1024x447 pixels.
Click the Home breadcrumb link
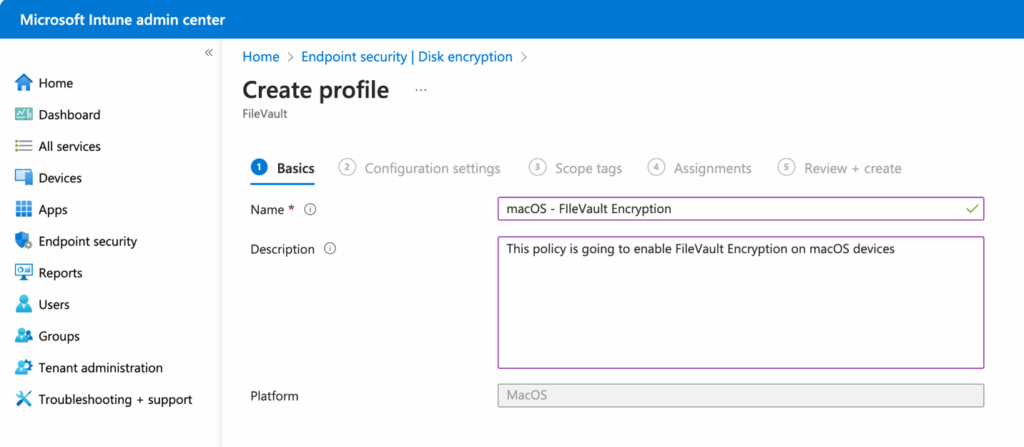[x=261, y=57]
